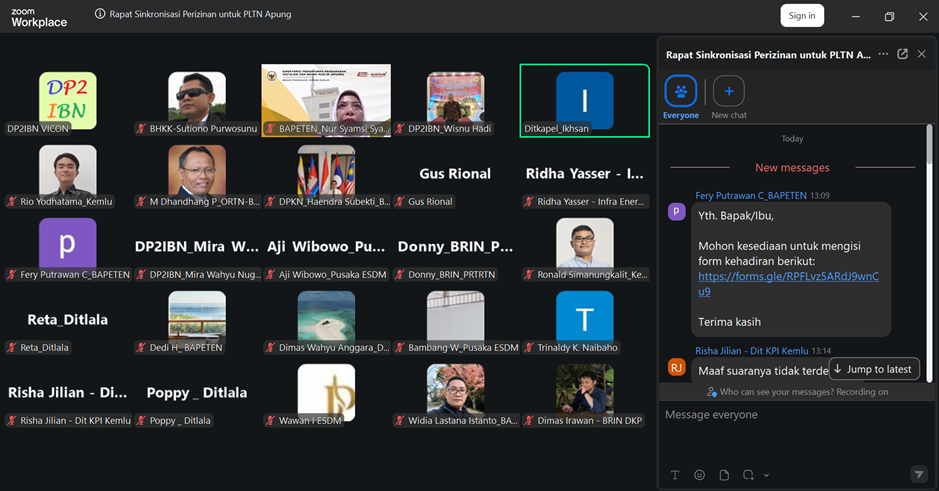Select Rio Yodhatama_Kemlu's tile
The image size is (939, 491).
[x=68, y=174]
